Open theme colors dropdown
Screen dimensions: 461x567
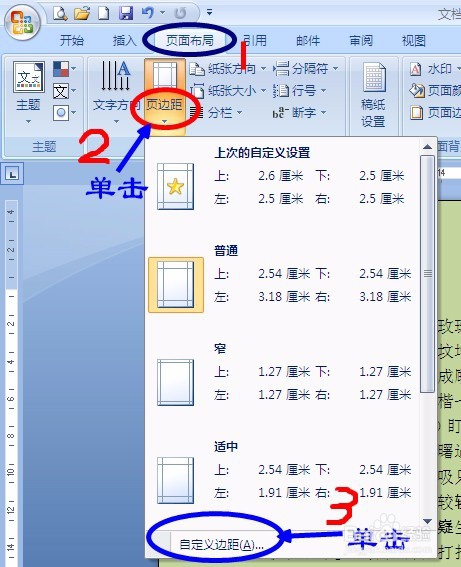(64, 69)
